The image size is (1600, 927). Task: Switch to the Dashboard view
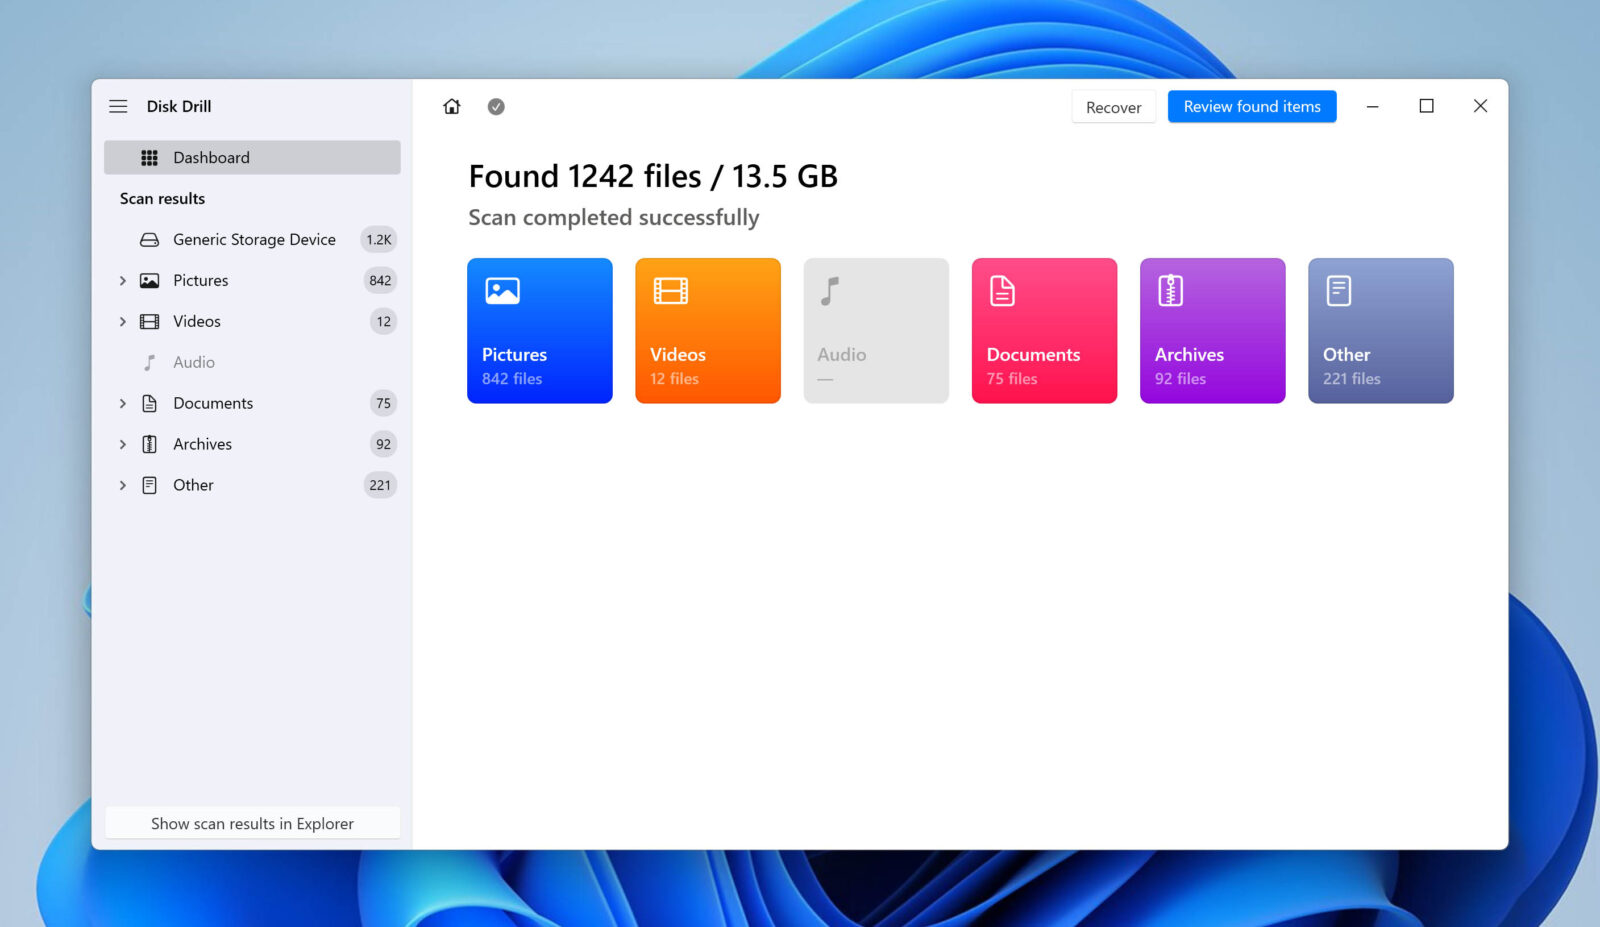pos(211,157)
